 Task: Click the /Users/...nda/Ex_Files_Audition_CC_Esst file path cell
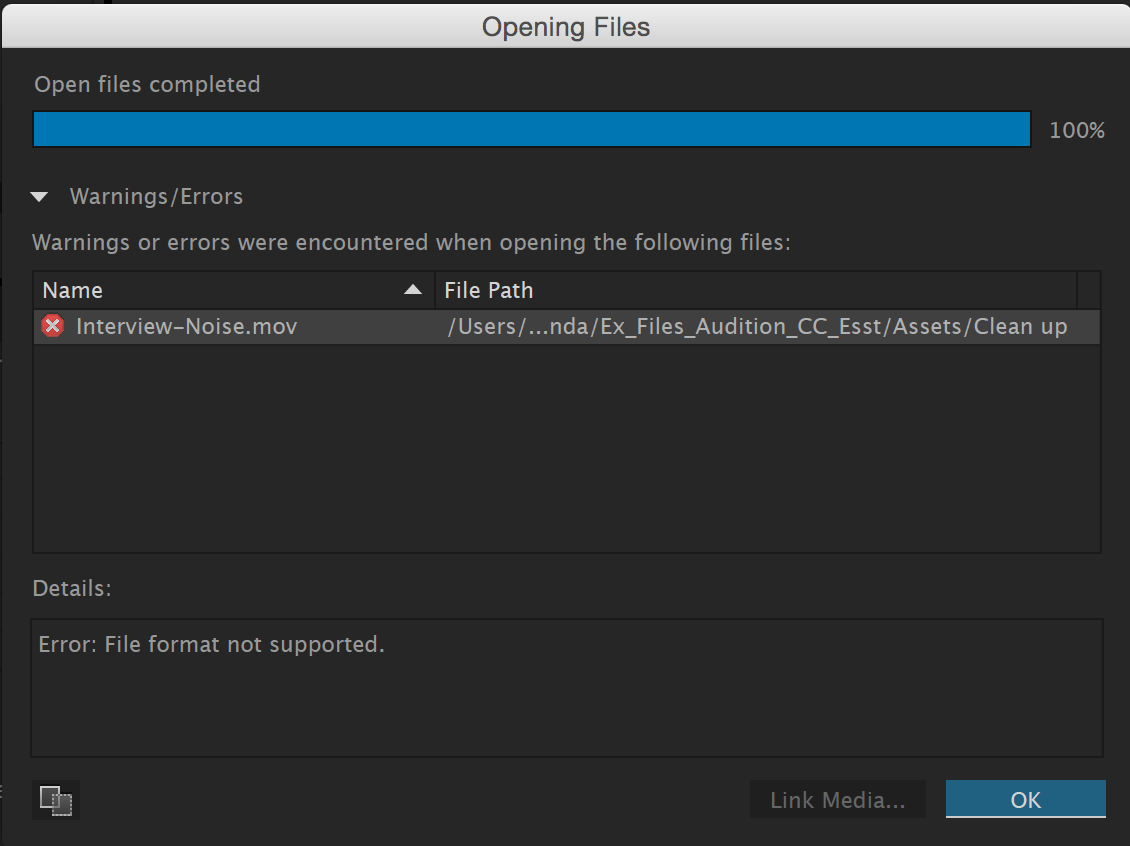pyautogui.click(x=757, y=326)
